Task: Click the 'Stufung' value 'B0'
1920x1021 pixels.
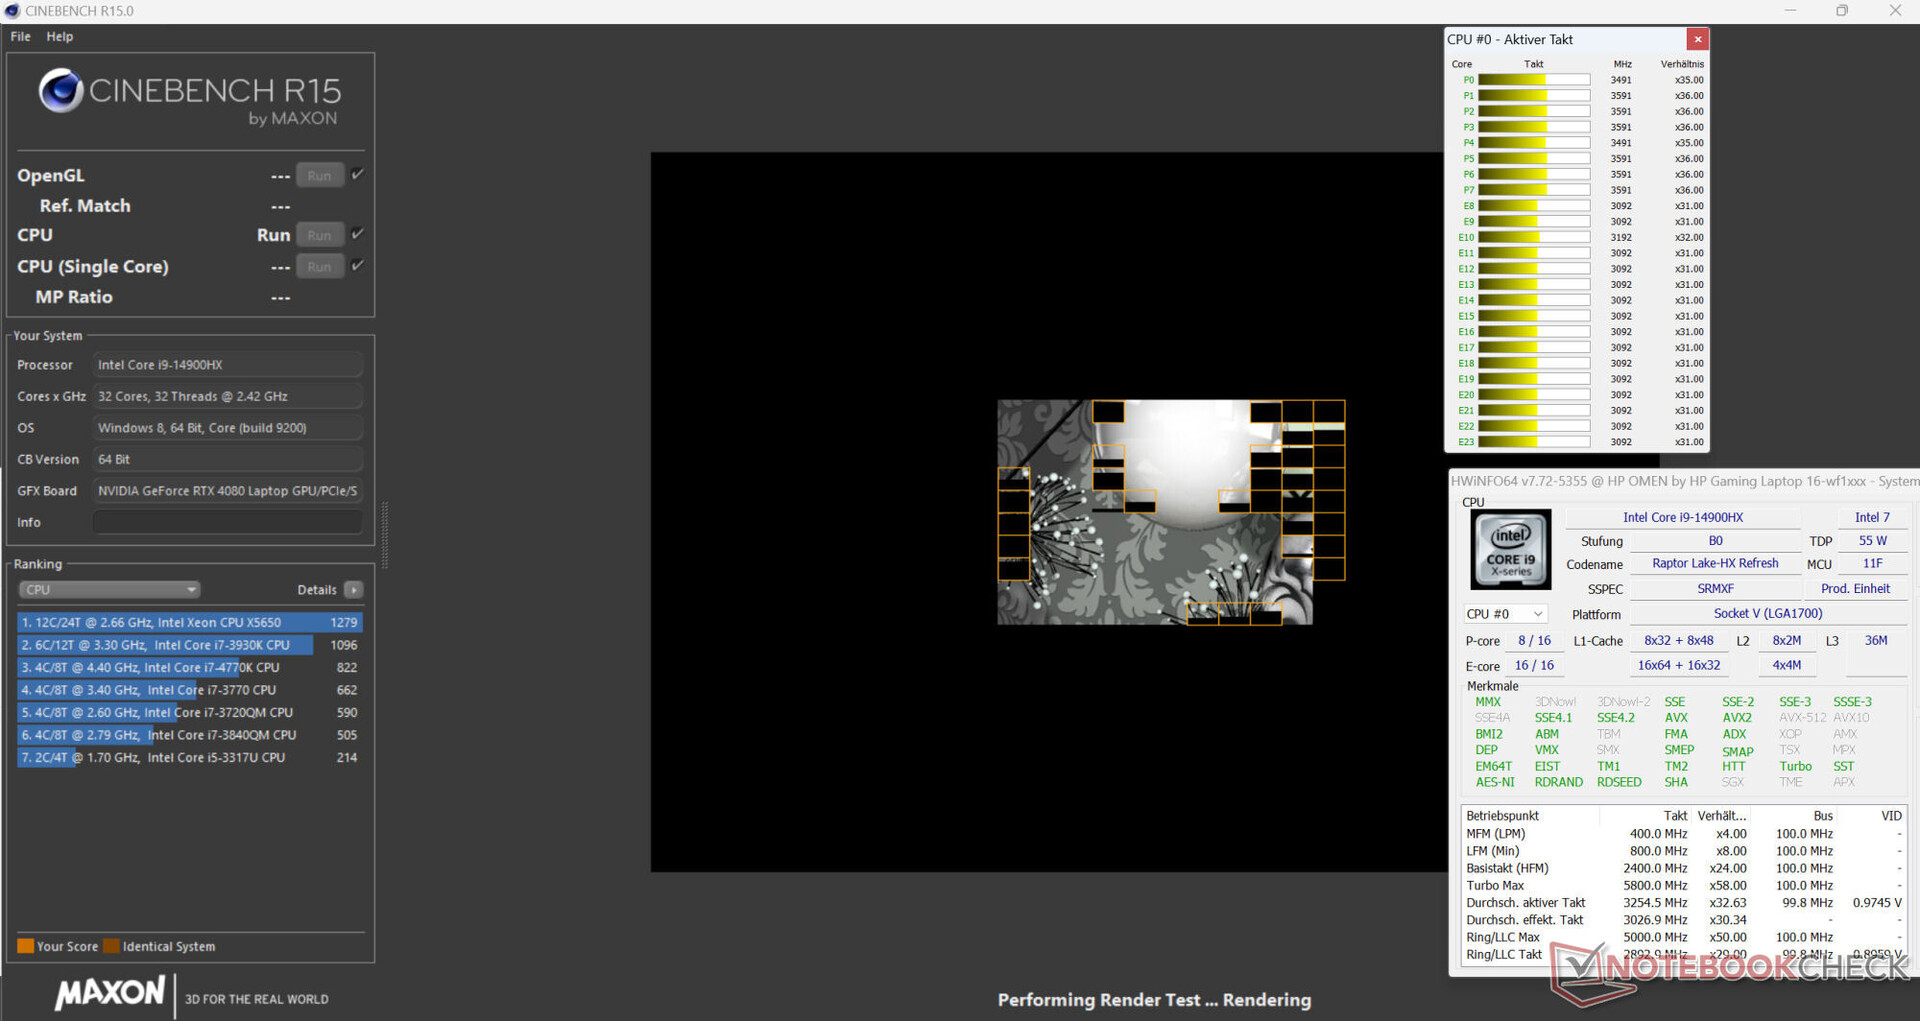Action: [x=1716, y=541]
